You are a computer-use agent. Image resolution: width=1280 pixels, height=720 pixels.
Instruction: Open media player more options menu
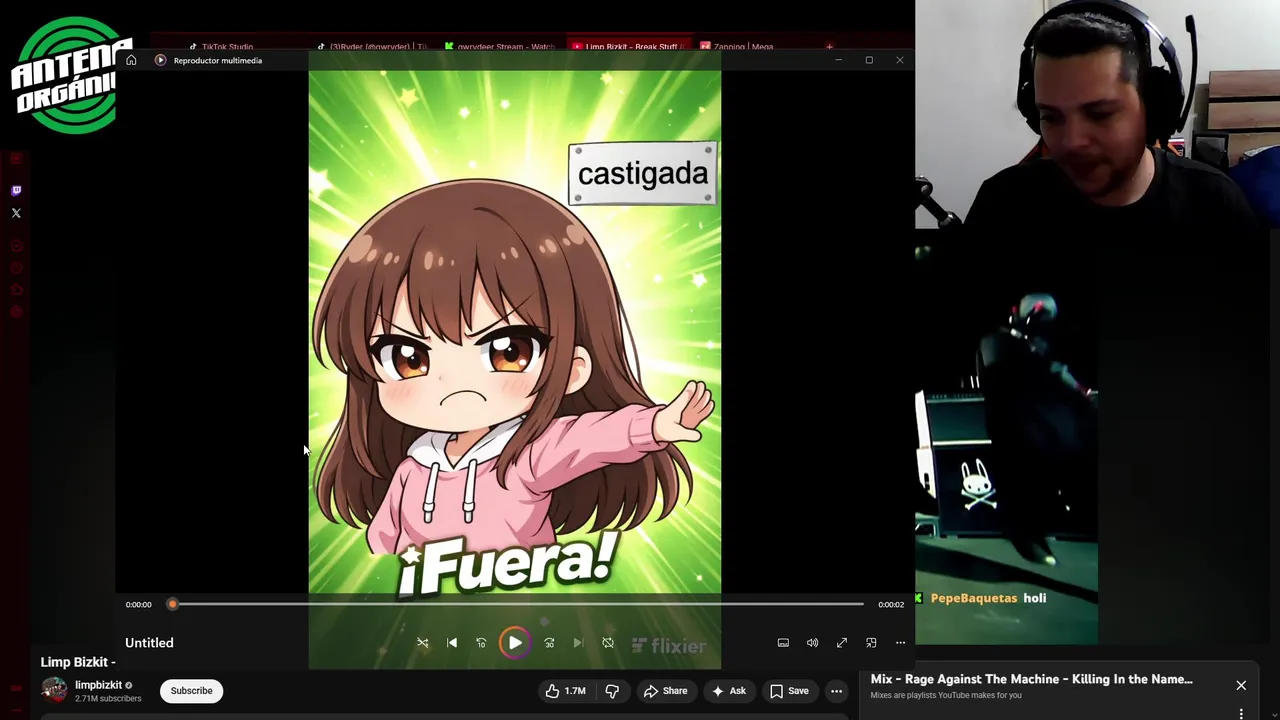pos(900,643)
